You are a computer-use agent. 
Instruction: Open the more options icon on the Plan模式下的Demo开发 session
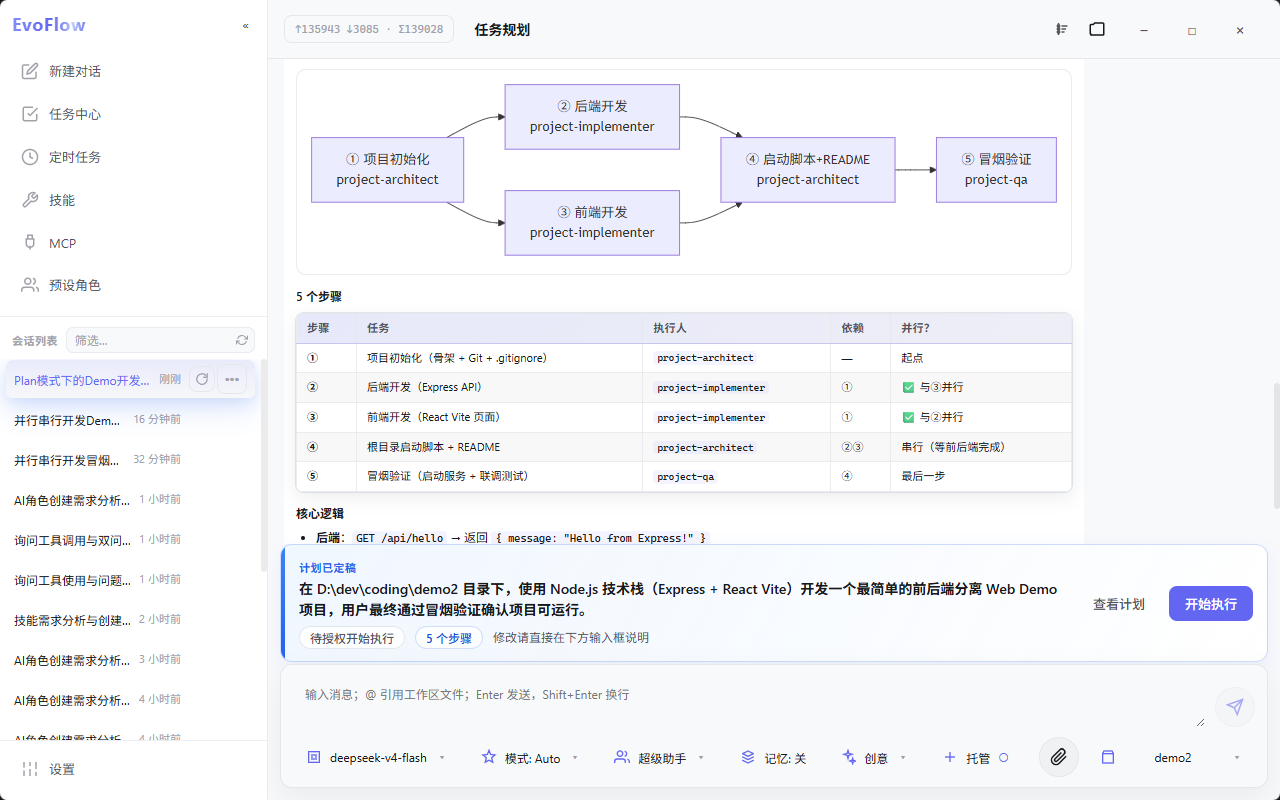click(x=232, y=379)
